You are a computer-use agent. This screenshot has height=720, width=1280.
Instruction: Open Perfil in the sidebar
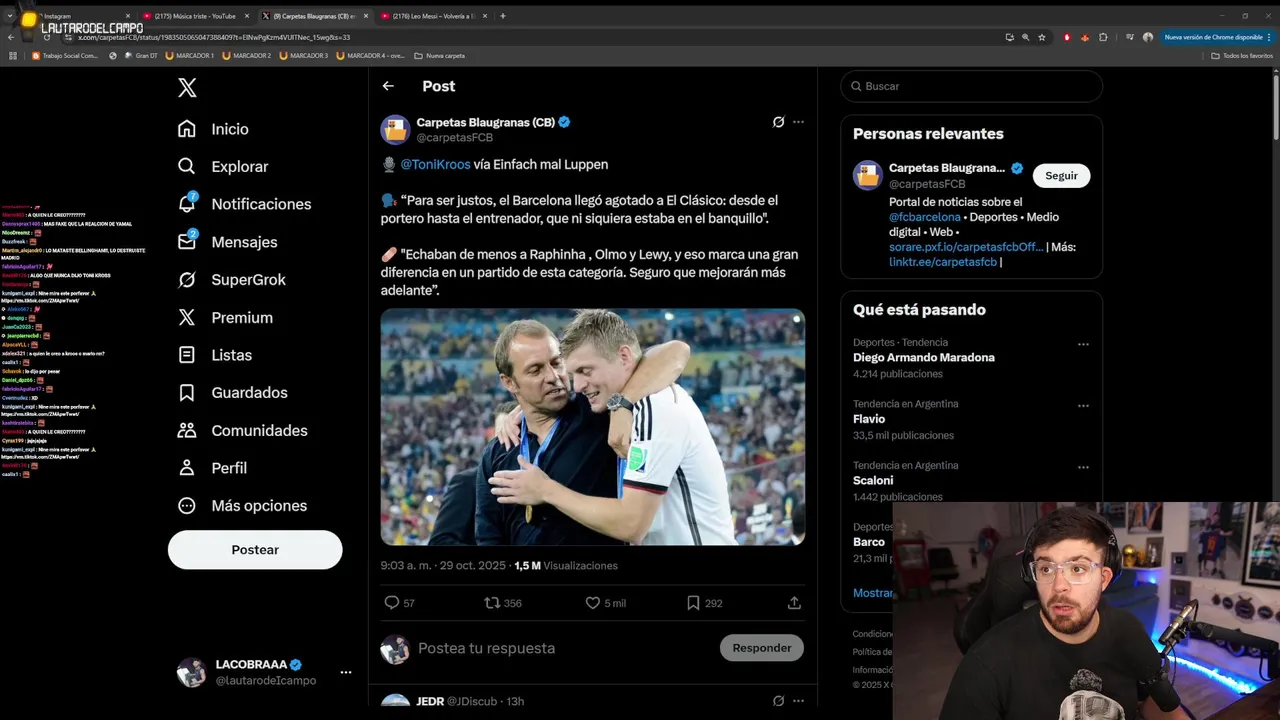click(x=212, y=468)
